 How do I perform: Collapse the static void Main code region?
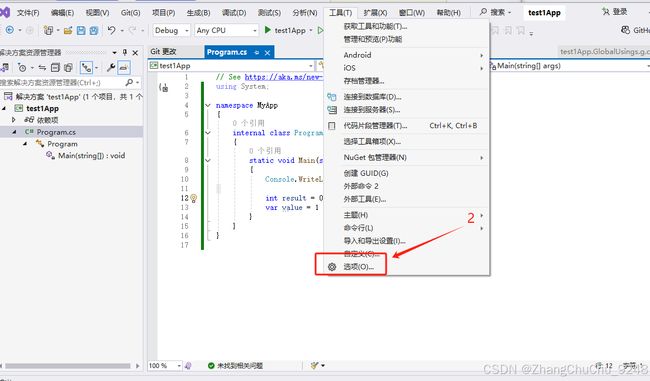coord(208,160)
